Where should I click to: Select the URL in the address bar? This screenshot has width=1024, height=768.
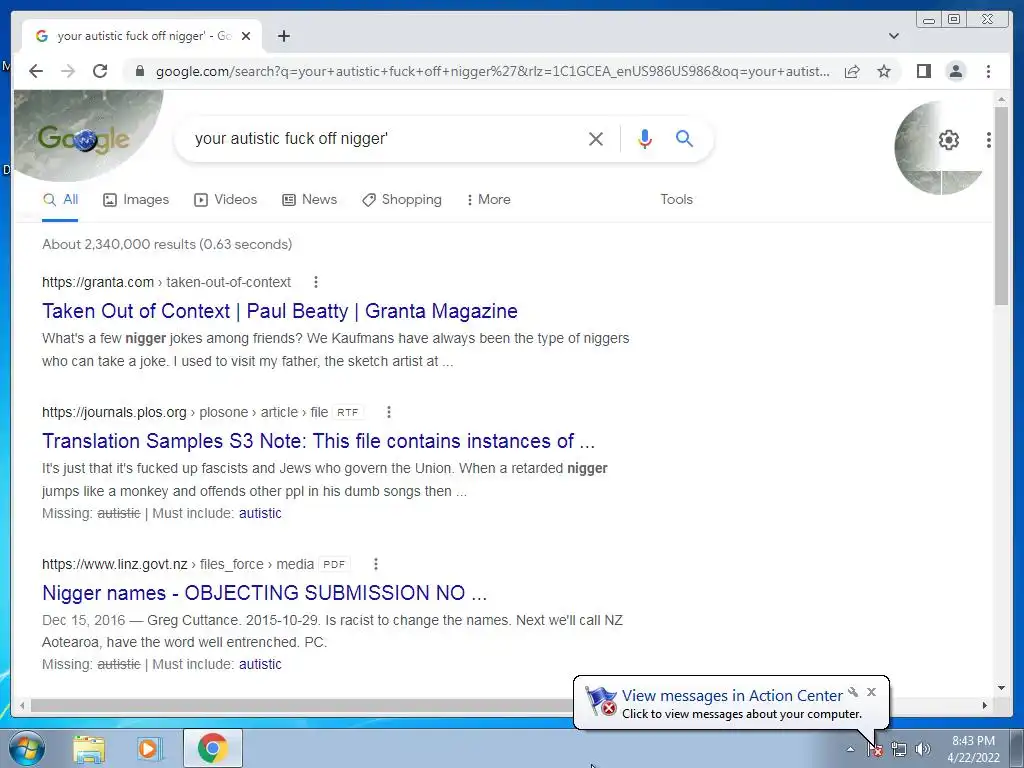tap(493, 71)
